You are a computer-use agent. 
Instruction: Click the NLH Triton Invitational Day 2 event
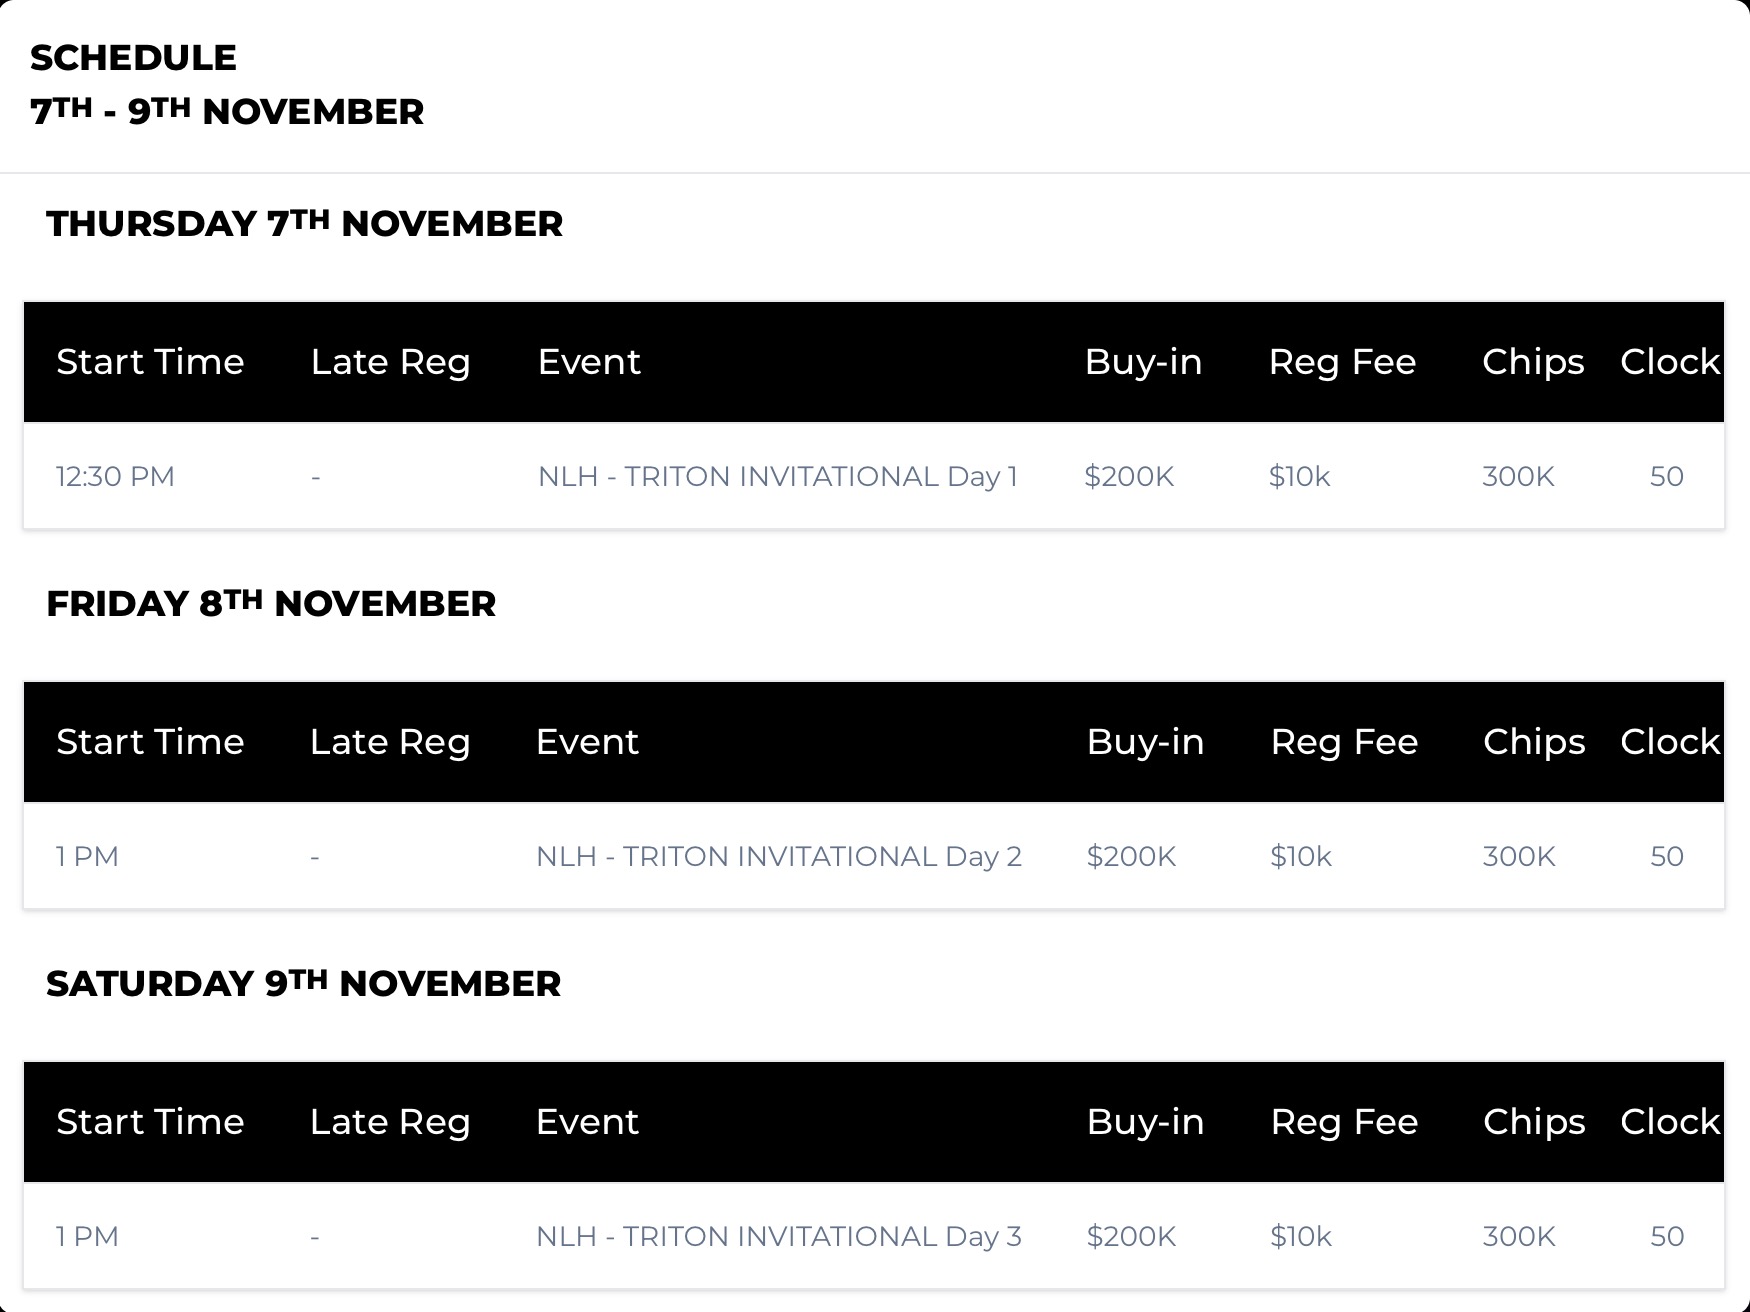[x=778, y=856]
